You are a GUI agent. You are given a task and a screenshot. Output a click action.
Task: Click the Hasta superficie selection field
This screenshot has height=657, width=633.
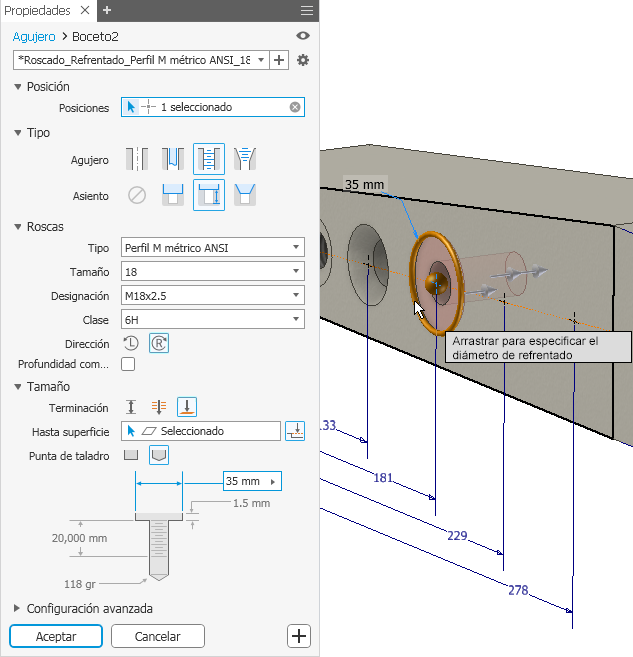click(x=201, y=431)
